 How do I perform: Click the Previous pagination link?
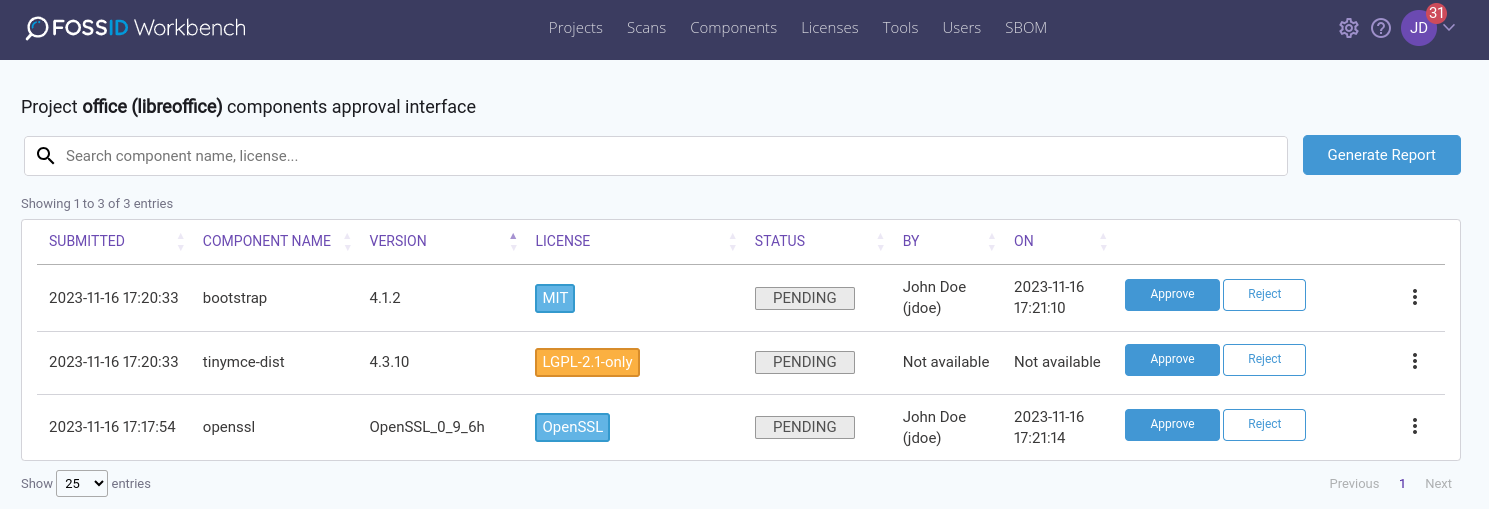click(x=1354, y=484)
